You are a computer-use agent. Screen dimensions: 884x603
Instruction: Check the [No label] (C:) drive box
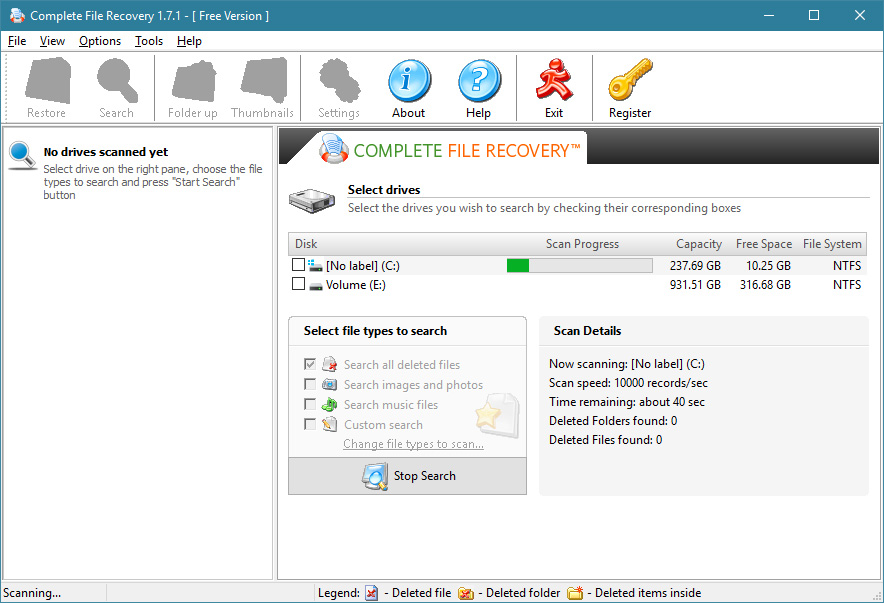(x=298, y=265)
